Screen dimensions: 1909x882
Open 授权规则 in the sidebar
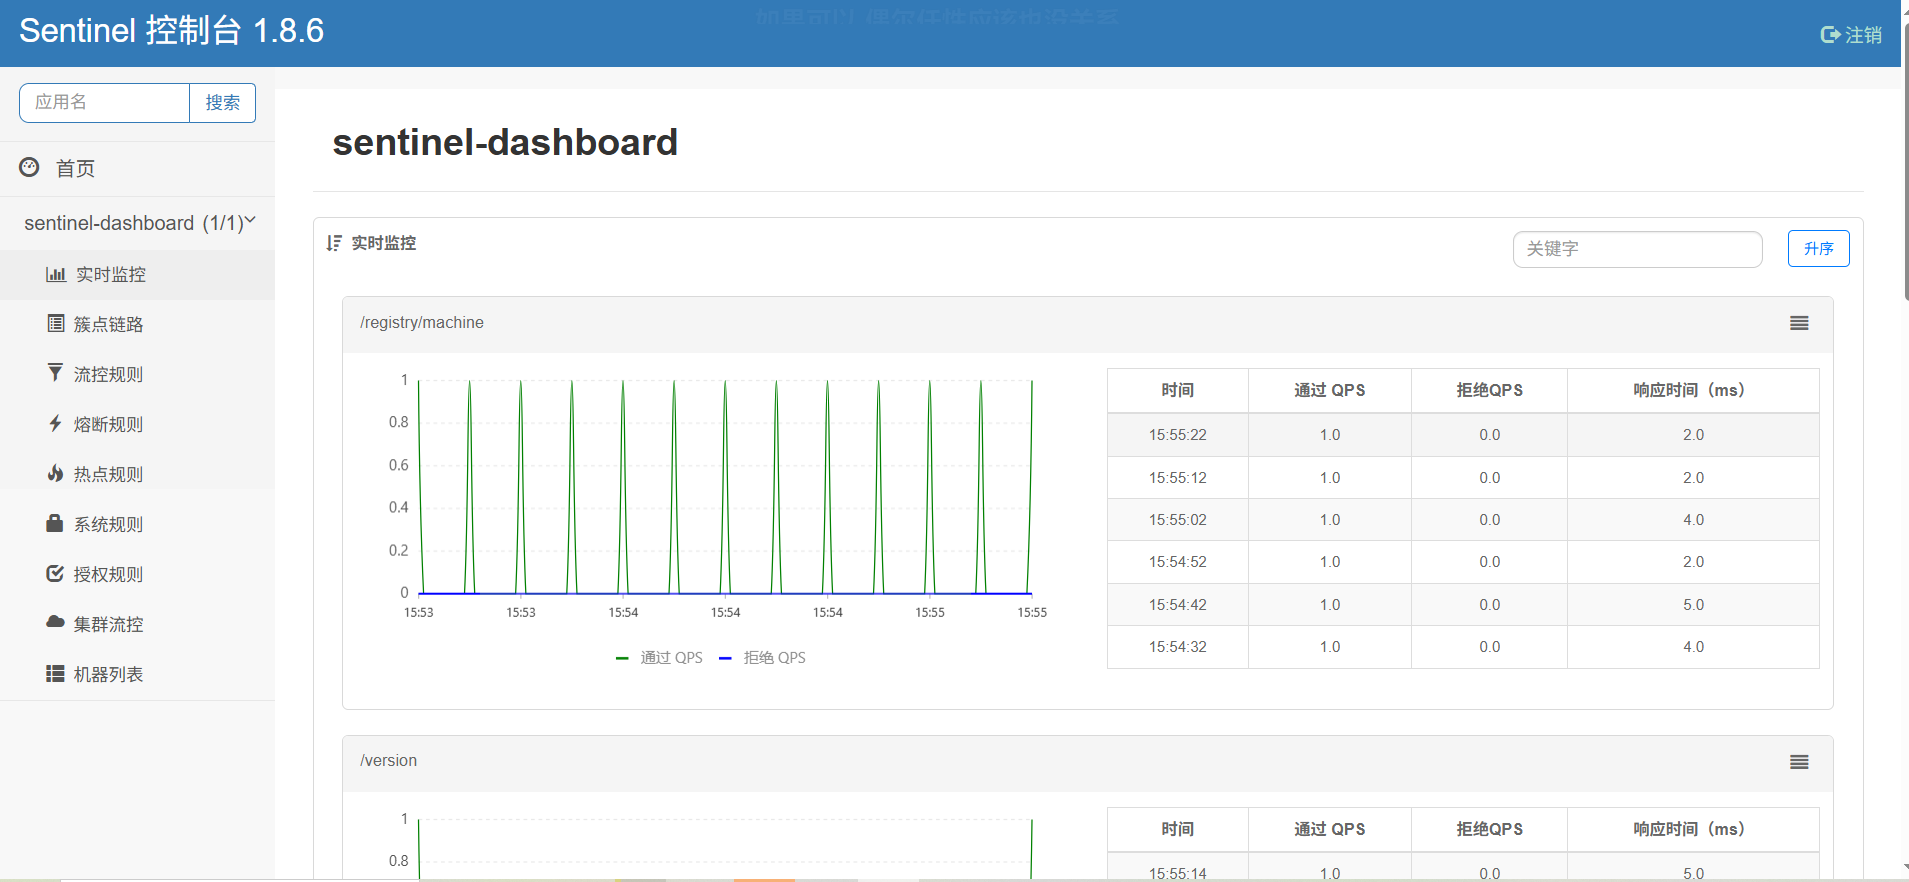(137, 574)
